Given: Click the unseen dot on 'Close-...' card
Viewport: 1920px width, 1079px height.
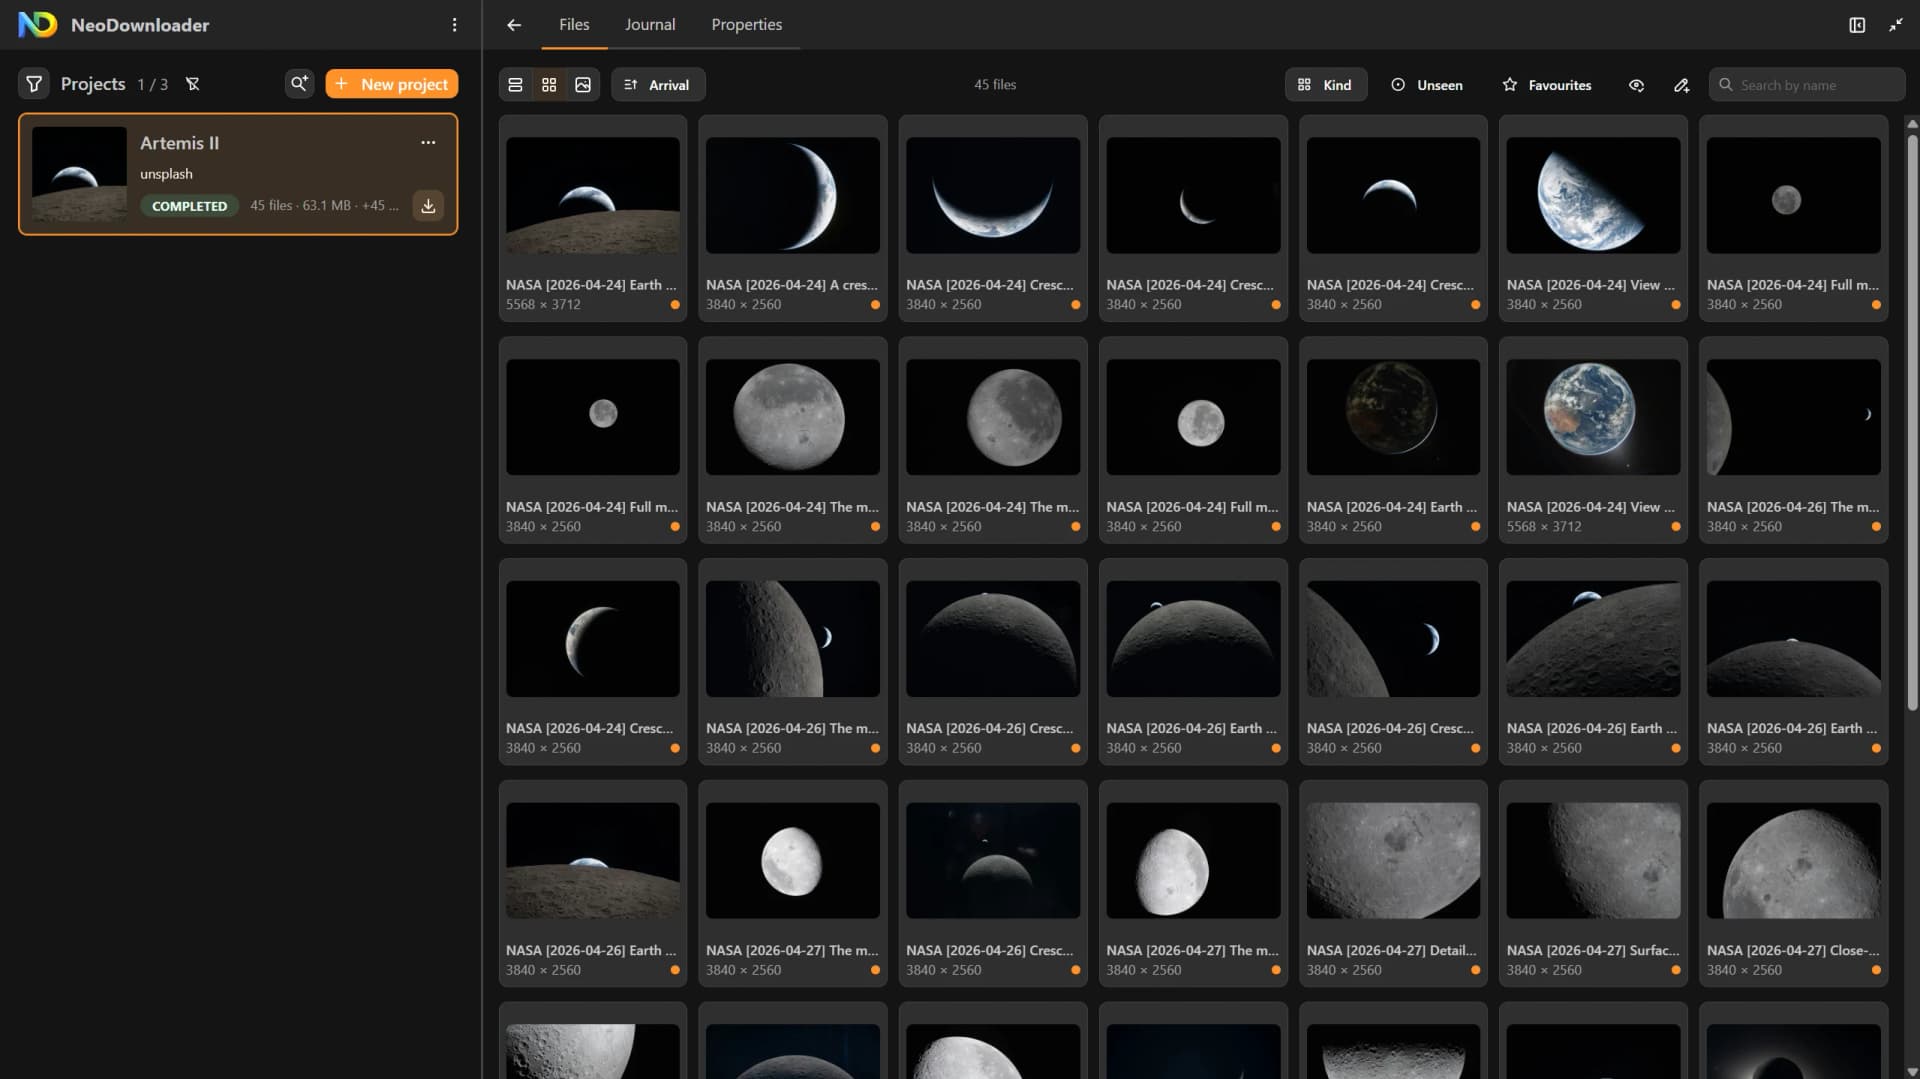Looking at the screenshot, I should 1875,970.
